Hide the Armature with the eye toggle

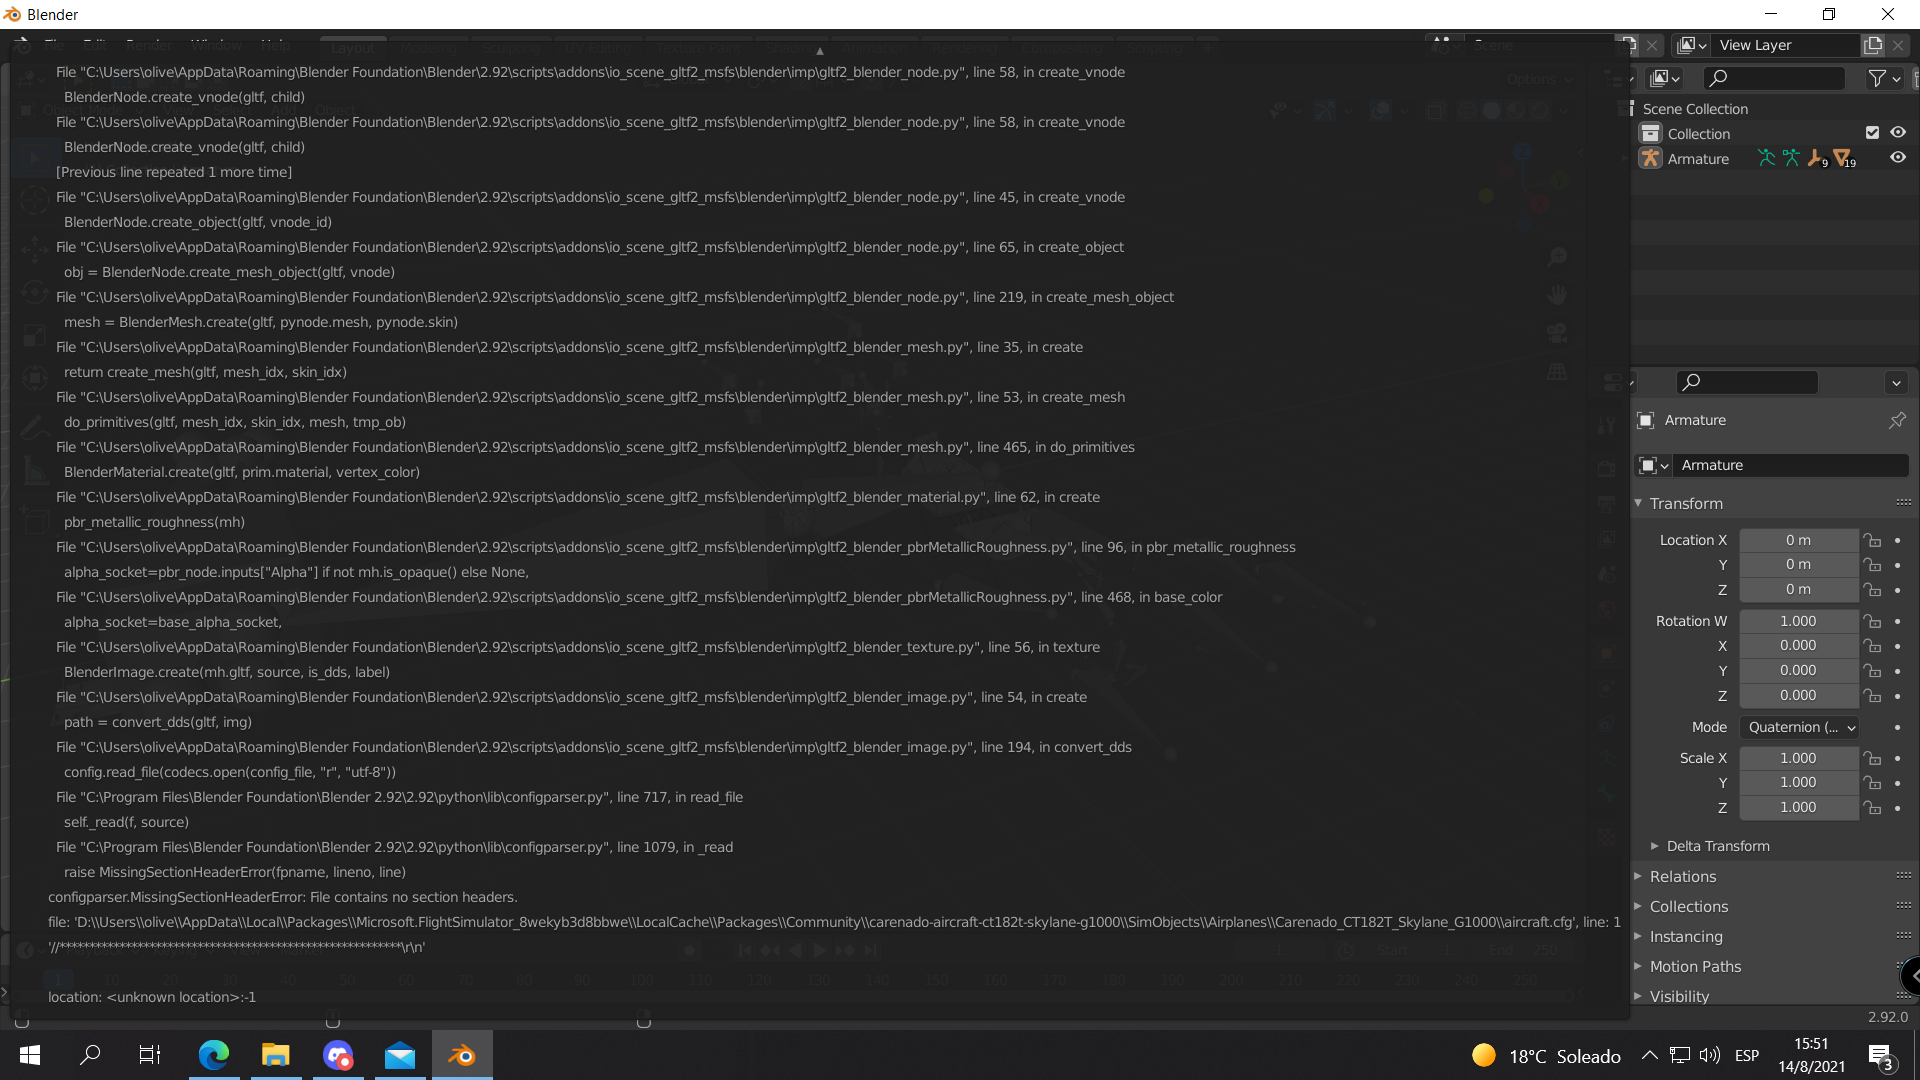click(1899, 158)
